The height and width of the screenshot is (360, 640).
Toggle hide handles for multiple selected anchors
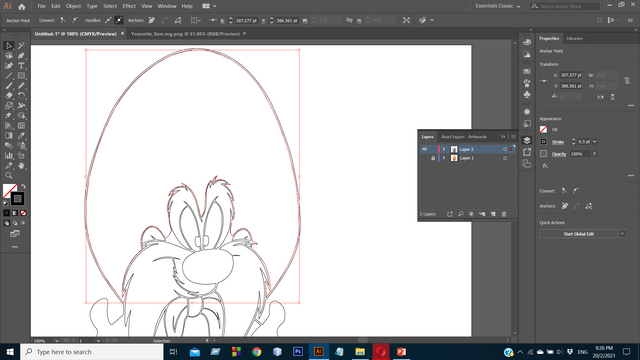[119, 20]
